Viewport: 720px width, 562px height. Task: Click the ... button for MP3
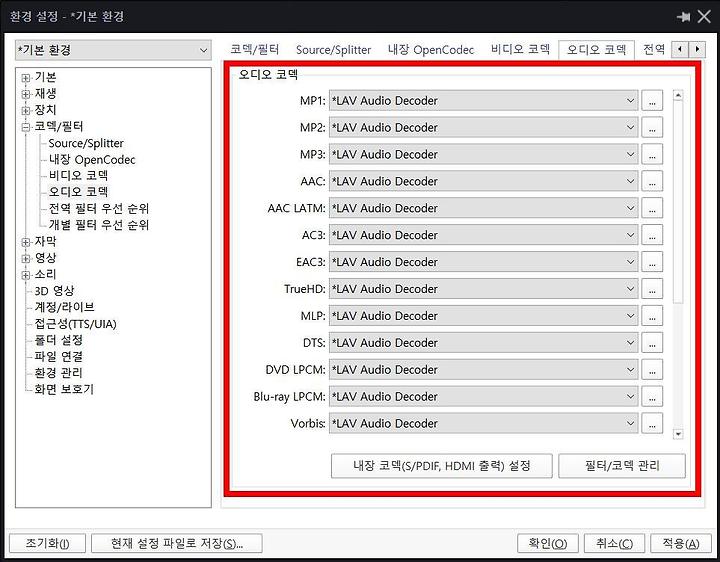[652, 154]
